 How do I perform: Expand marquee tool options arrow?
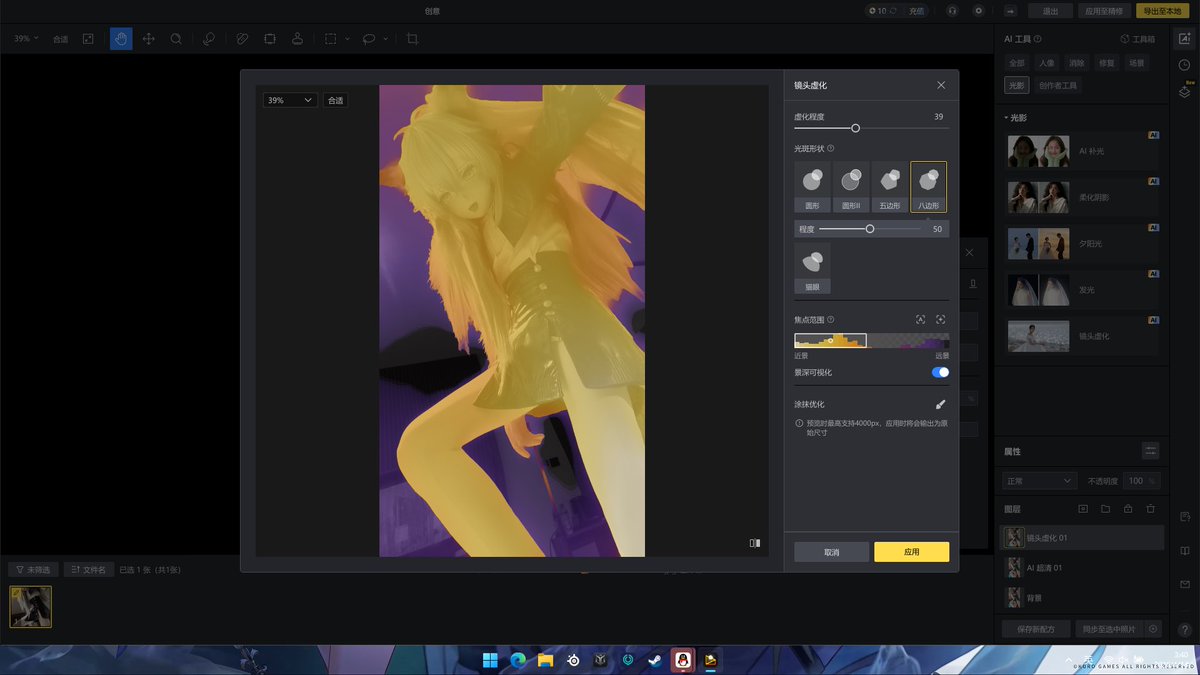point(347,39)
